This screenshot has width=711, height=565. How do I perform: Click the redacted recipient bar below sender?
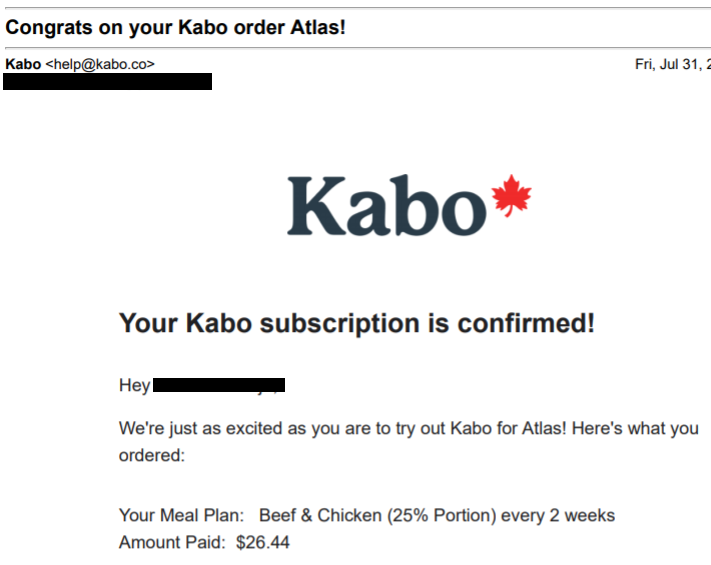click(x=107, y=82)
